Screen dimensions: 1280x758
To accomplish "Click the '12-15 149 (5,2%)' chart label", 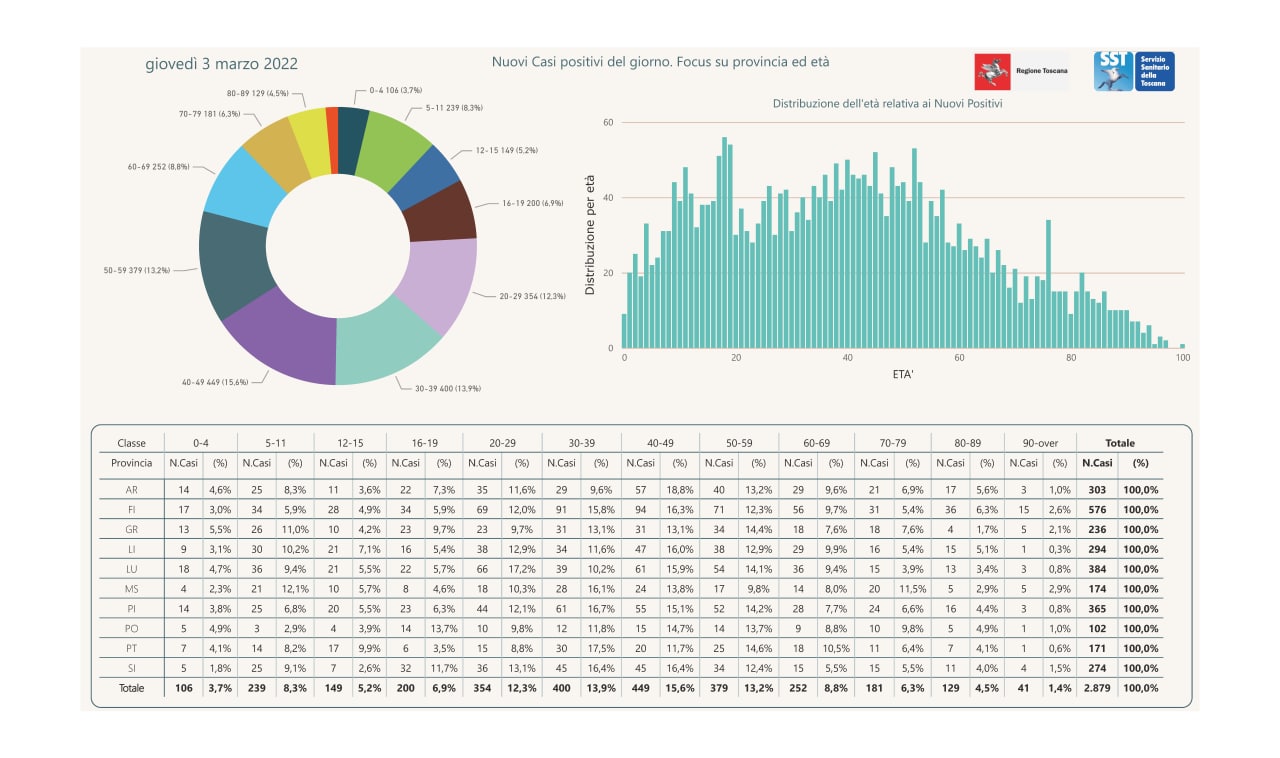I will click(x=506, y=150).
